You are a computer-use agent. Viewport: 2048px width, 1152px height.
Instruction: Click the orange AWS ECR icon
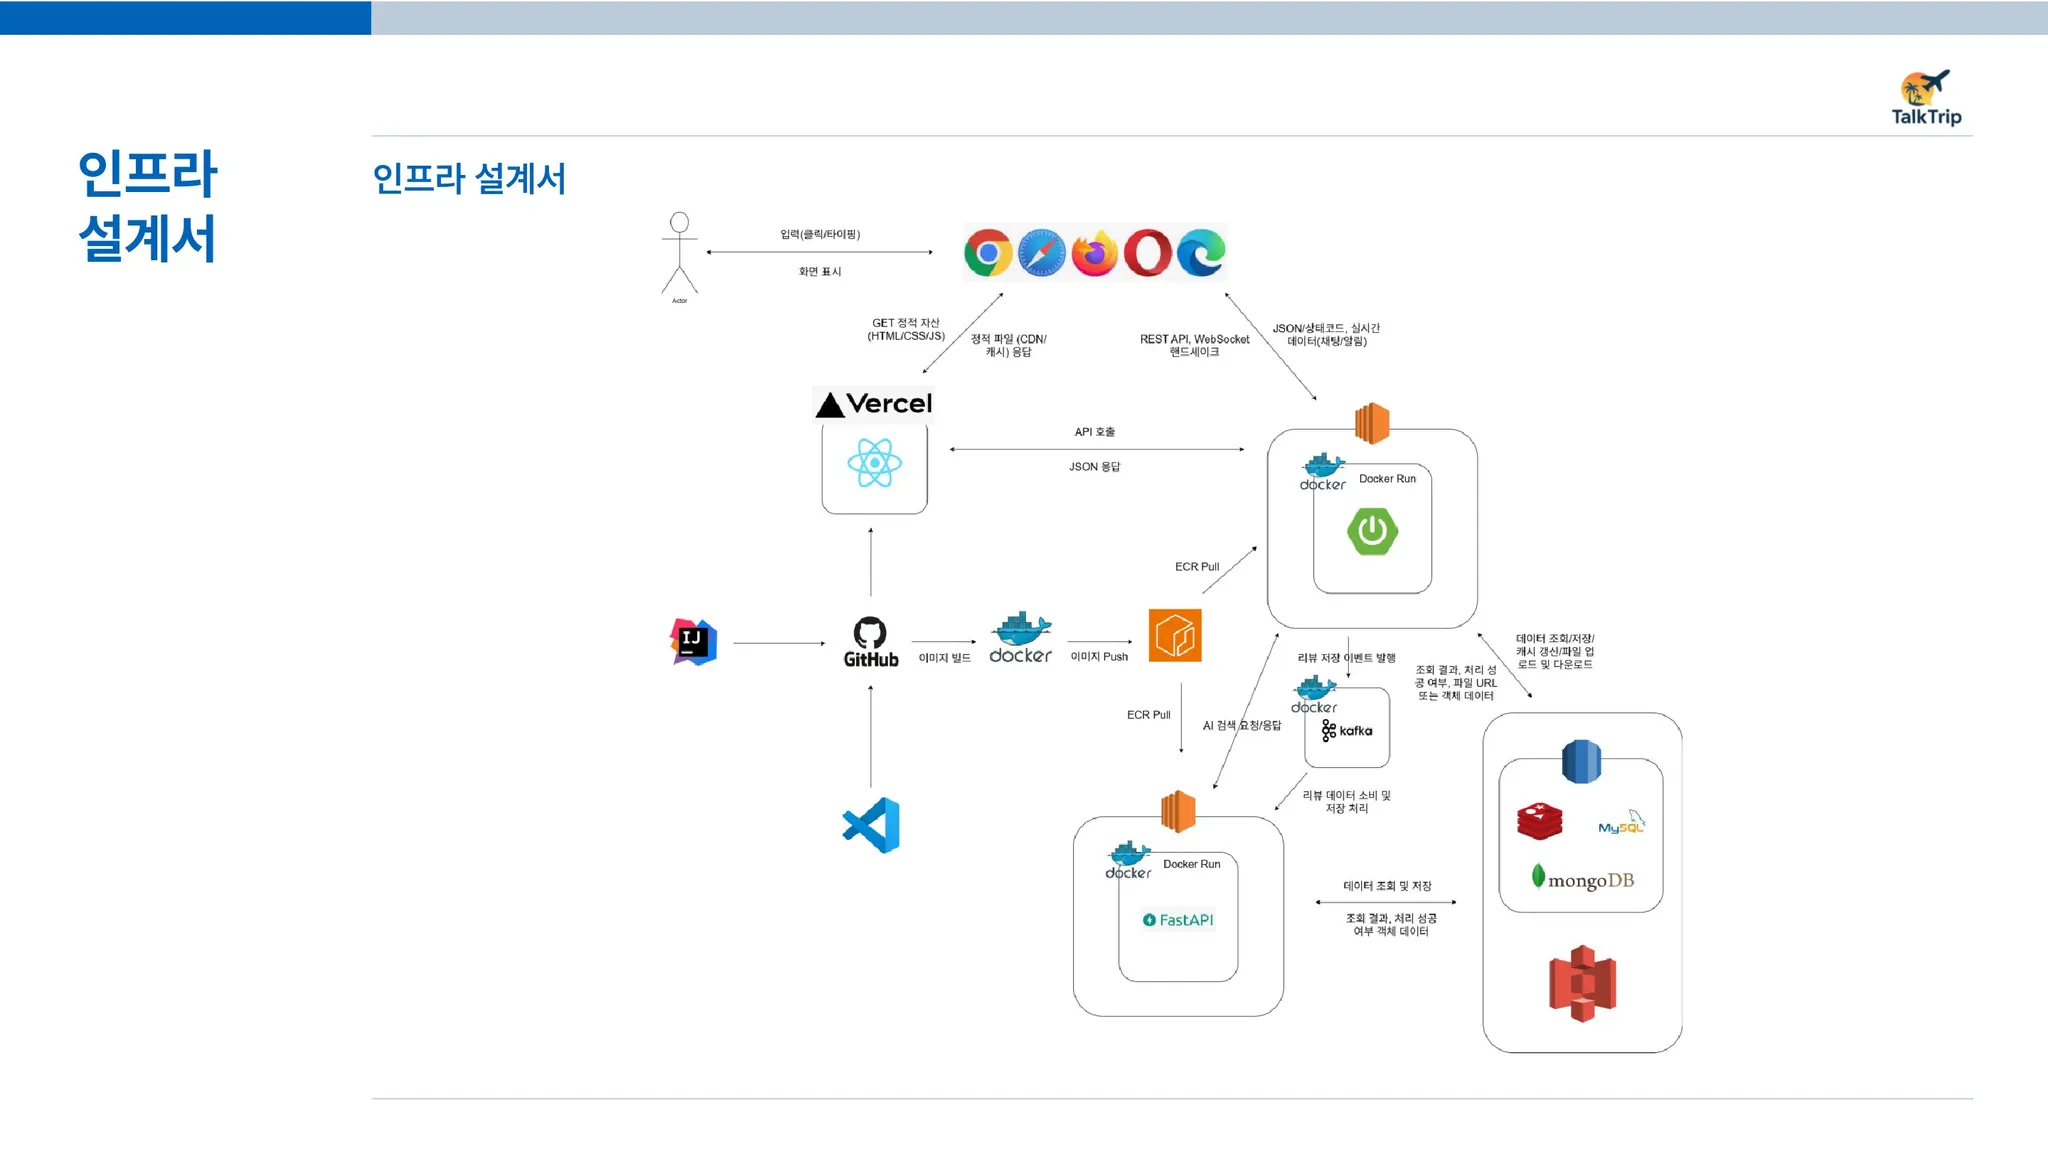click(x=1174, y=635)
